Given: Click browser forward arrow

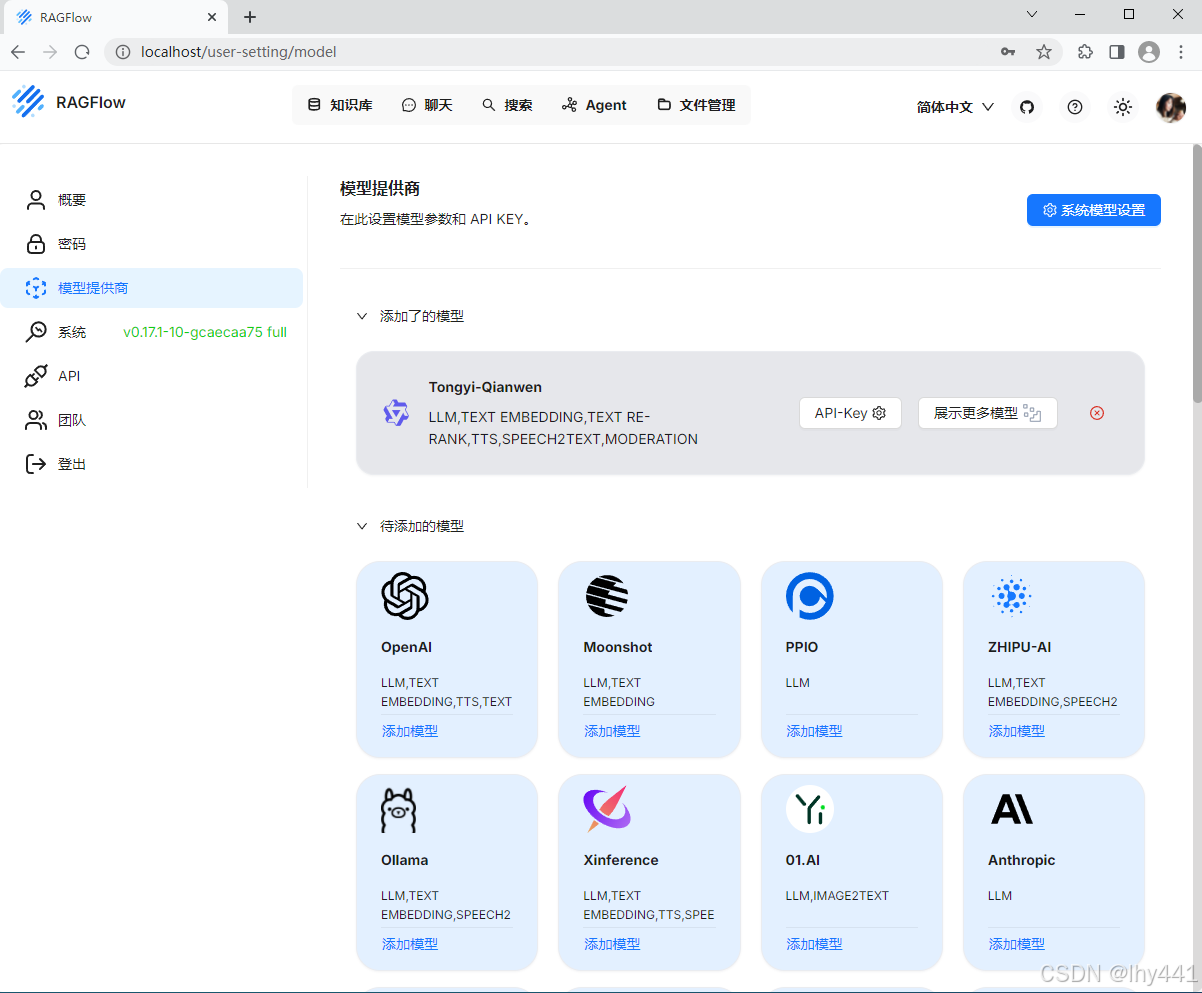Looking at the screenshot, I should pyautogui.click(x=50, y=52).
